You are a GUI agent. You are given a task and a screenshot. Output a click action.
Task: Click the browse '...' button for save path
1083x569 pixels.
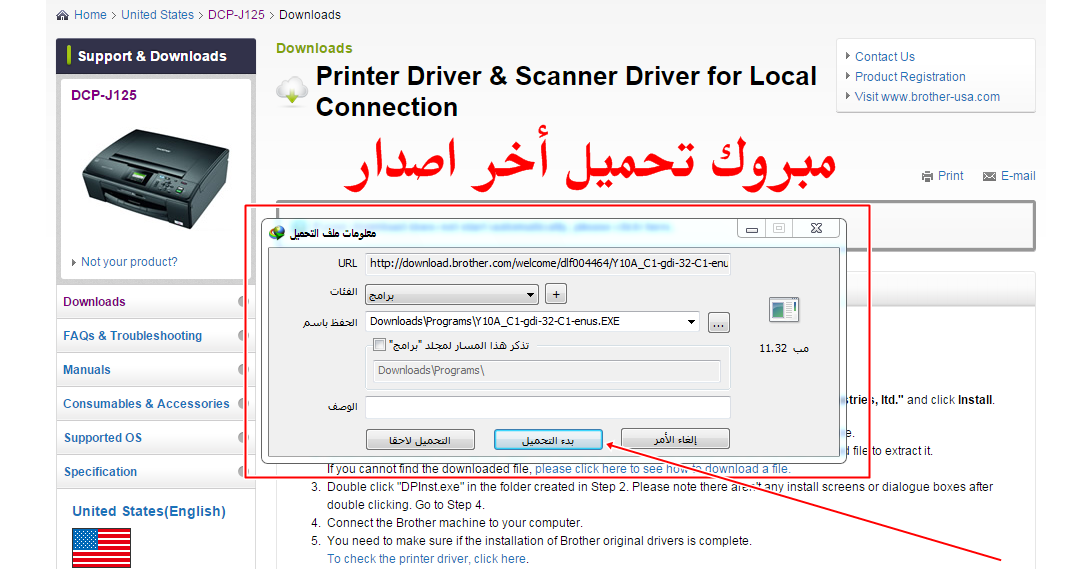pos(718,322)
